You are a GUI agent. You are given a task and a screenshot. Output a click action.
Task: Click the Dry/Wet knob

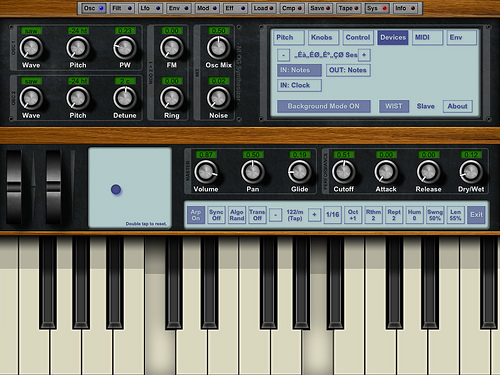471,172
